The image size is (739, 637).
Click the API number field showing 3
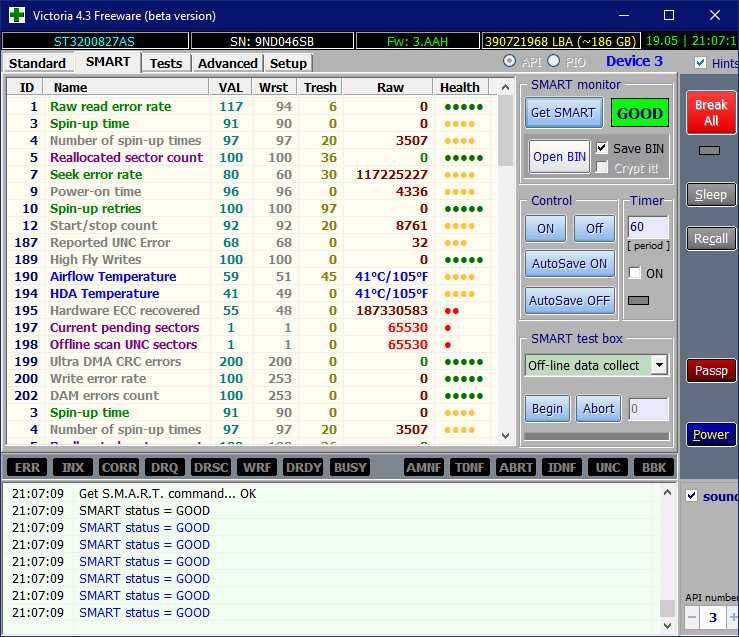pos(713,617)
